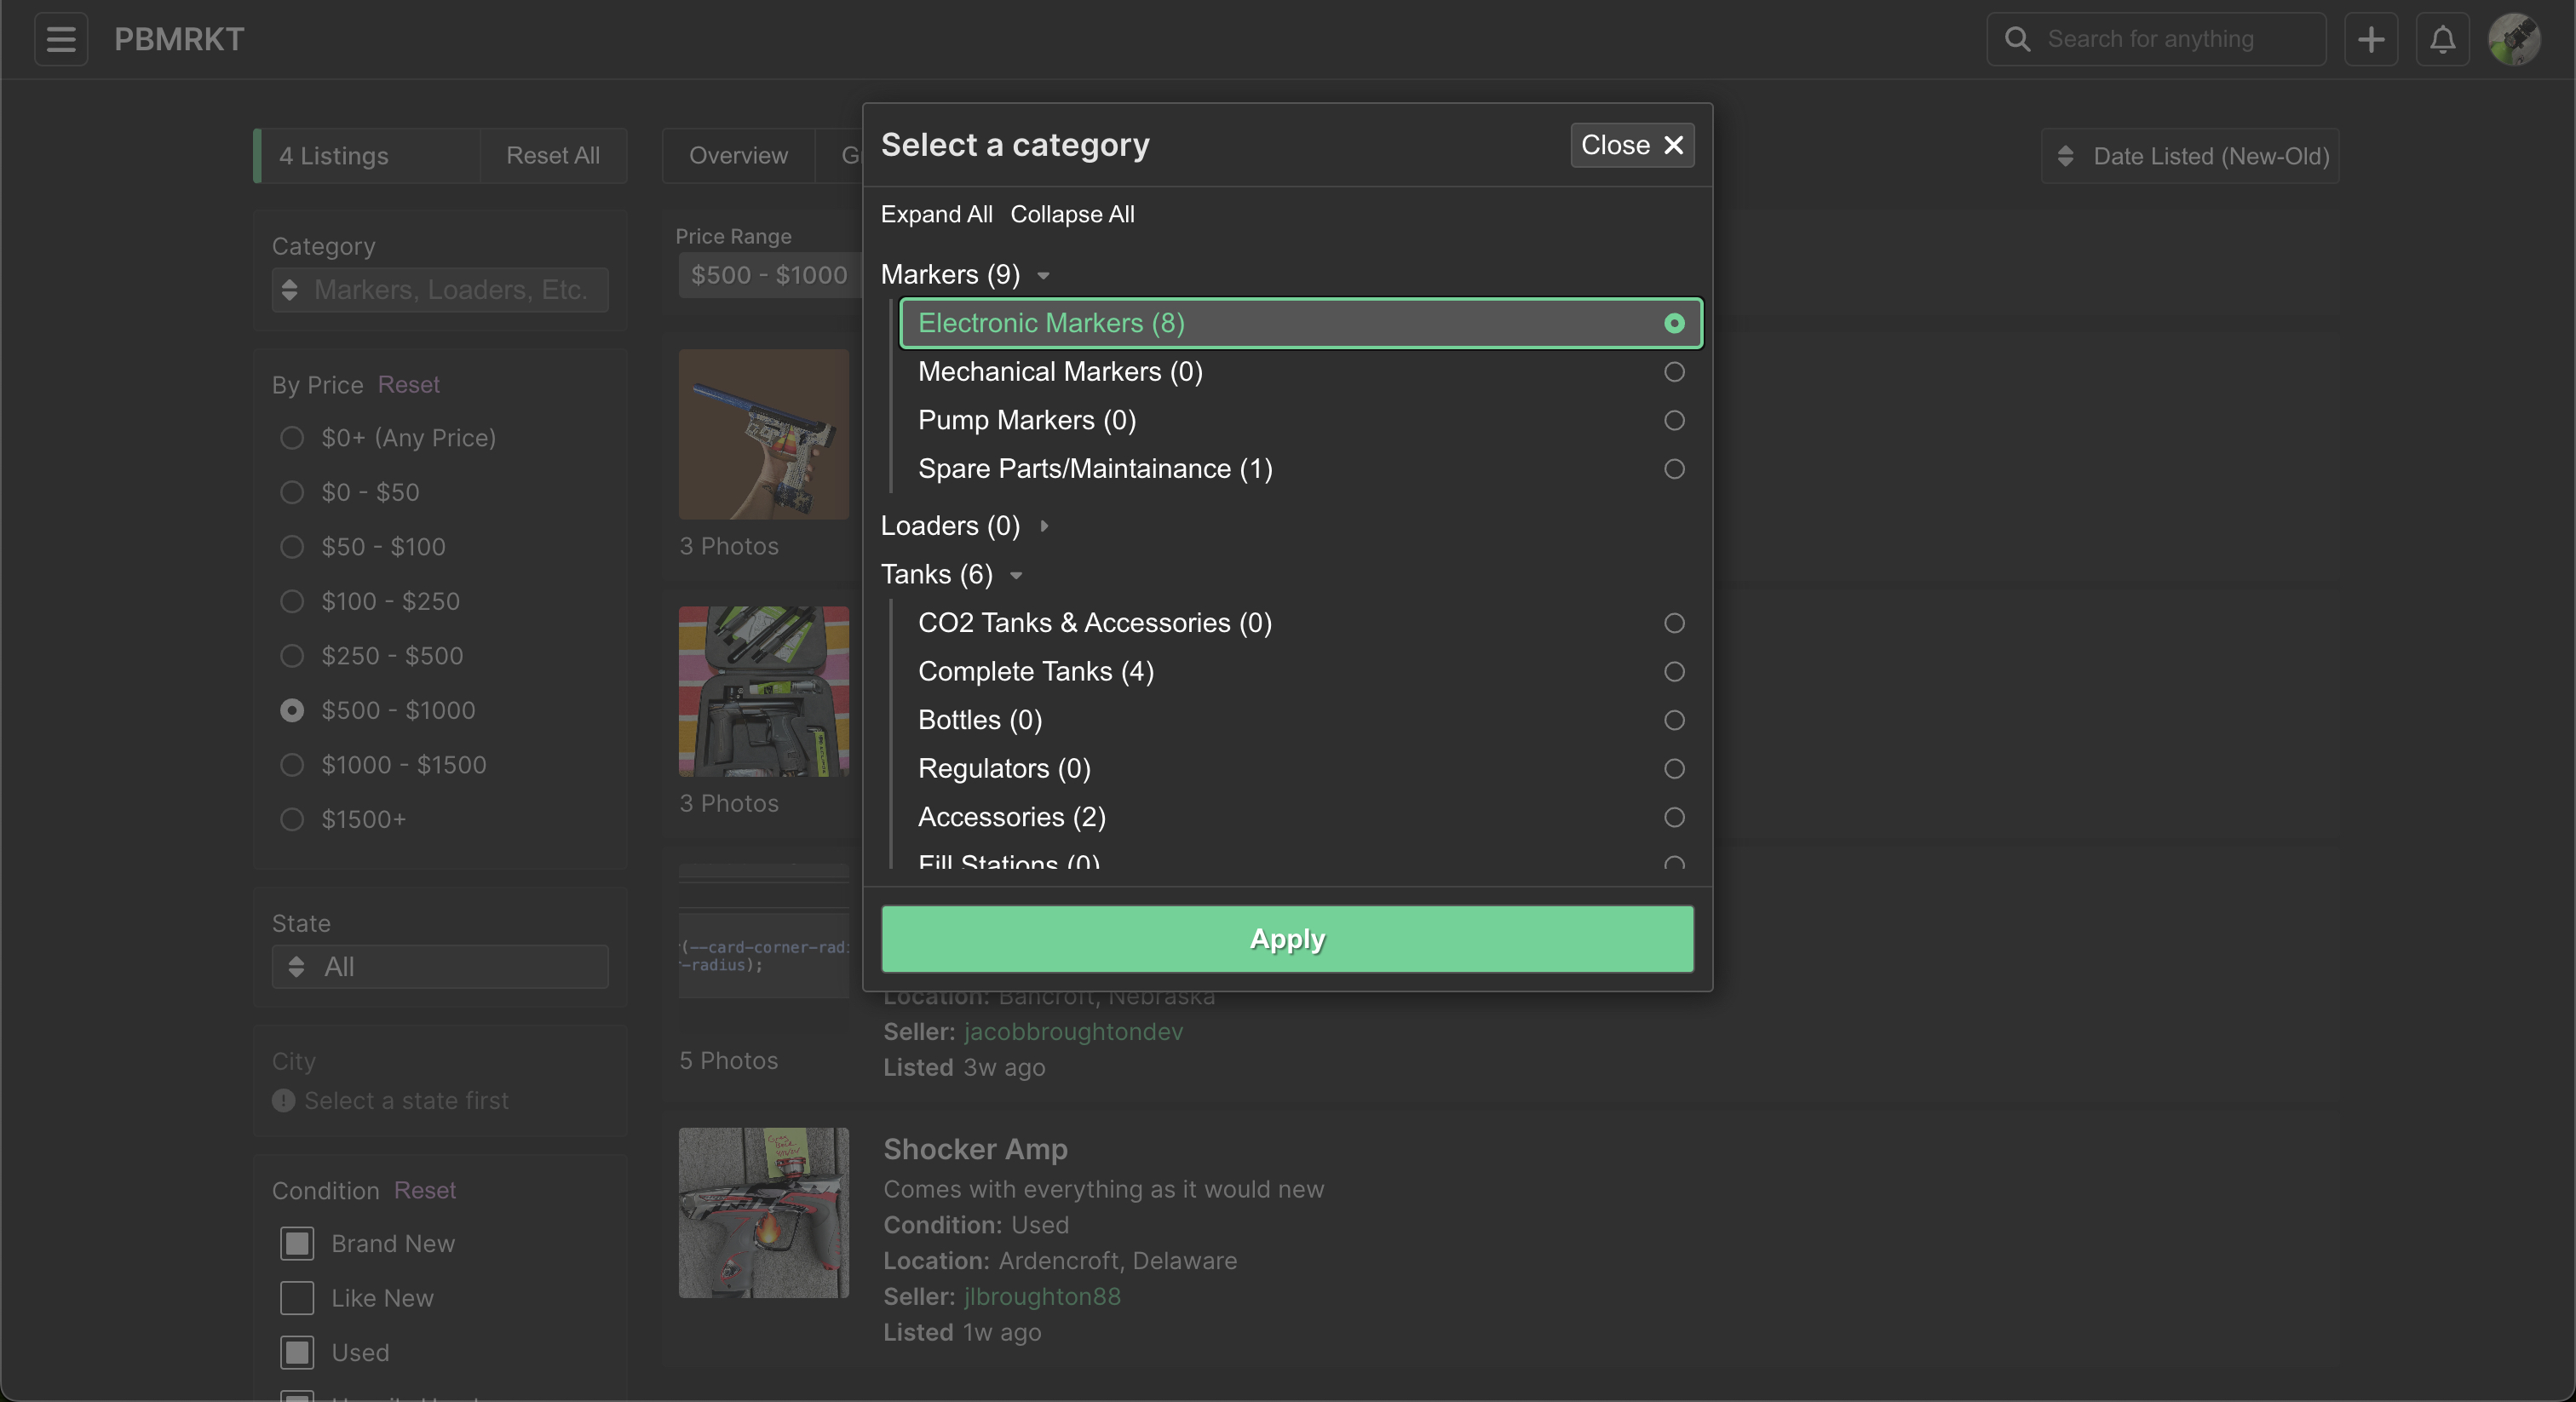Open the hamburger menu icon
This screenshot has height=1402, width=2576.
(61, 39)
